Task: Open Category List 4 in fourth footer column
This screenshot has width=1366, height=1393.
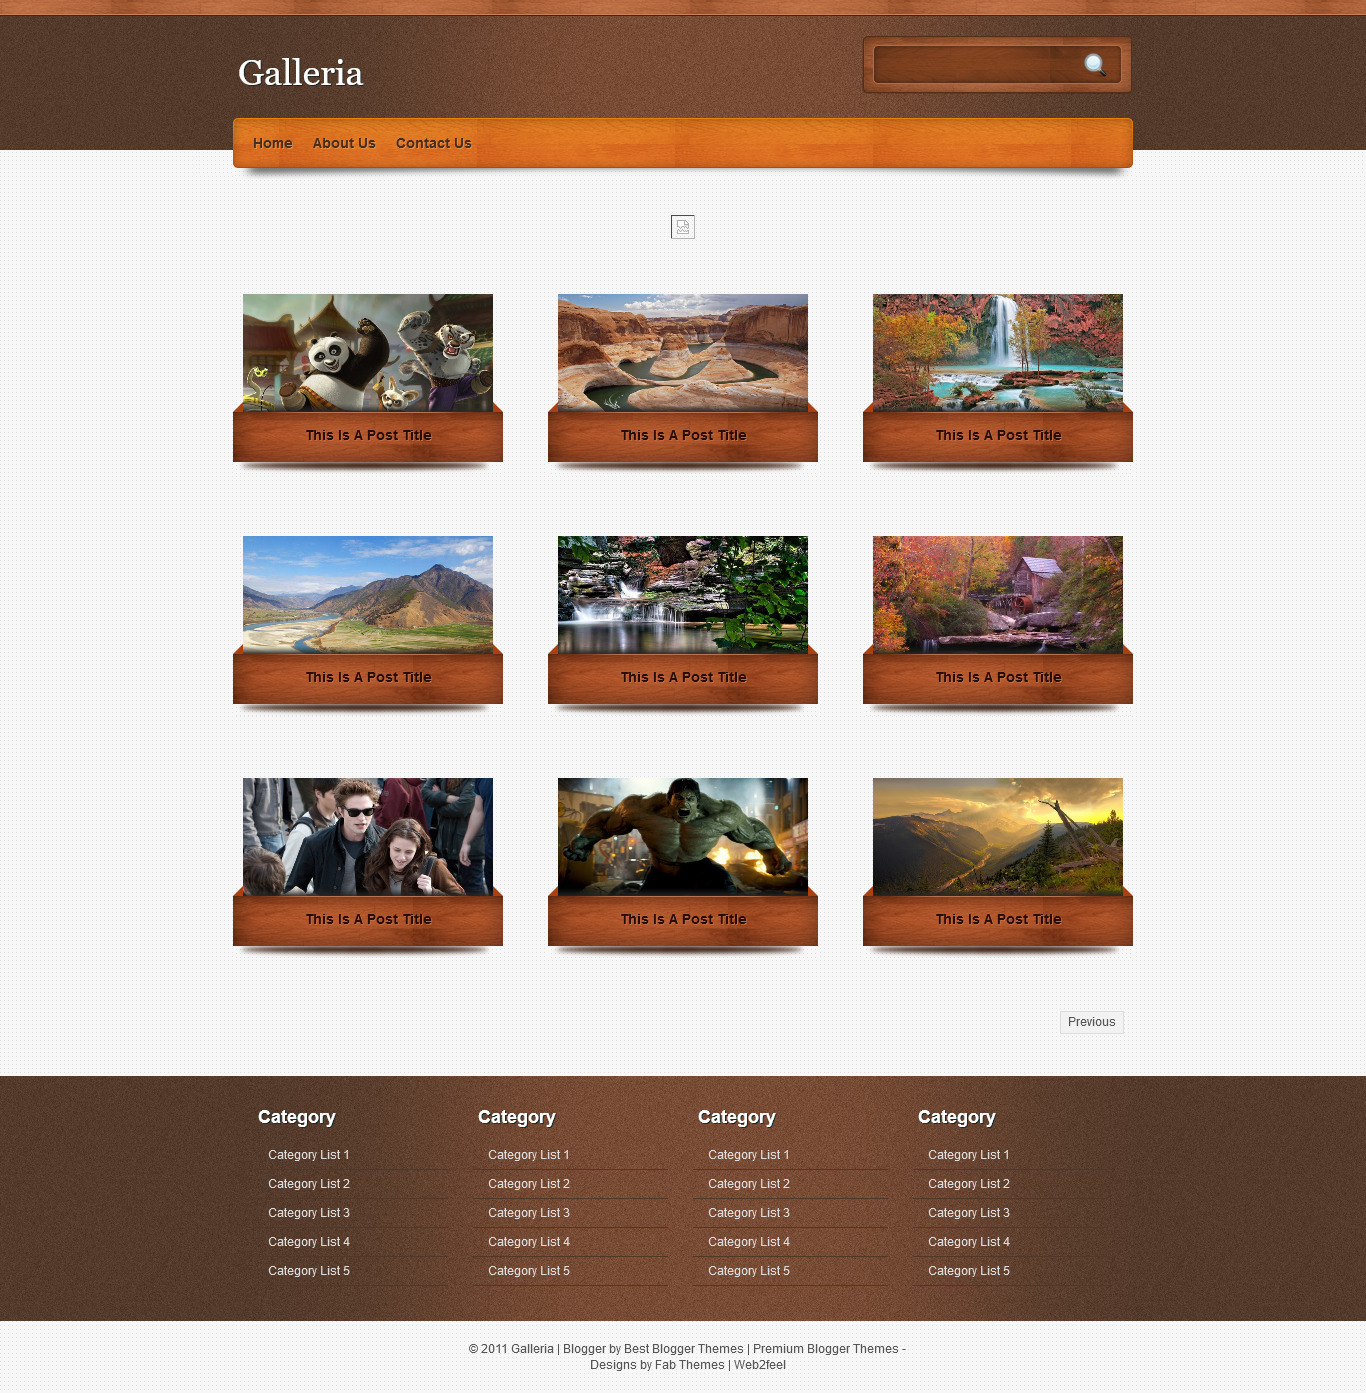Action: tap(968, 1242)
